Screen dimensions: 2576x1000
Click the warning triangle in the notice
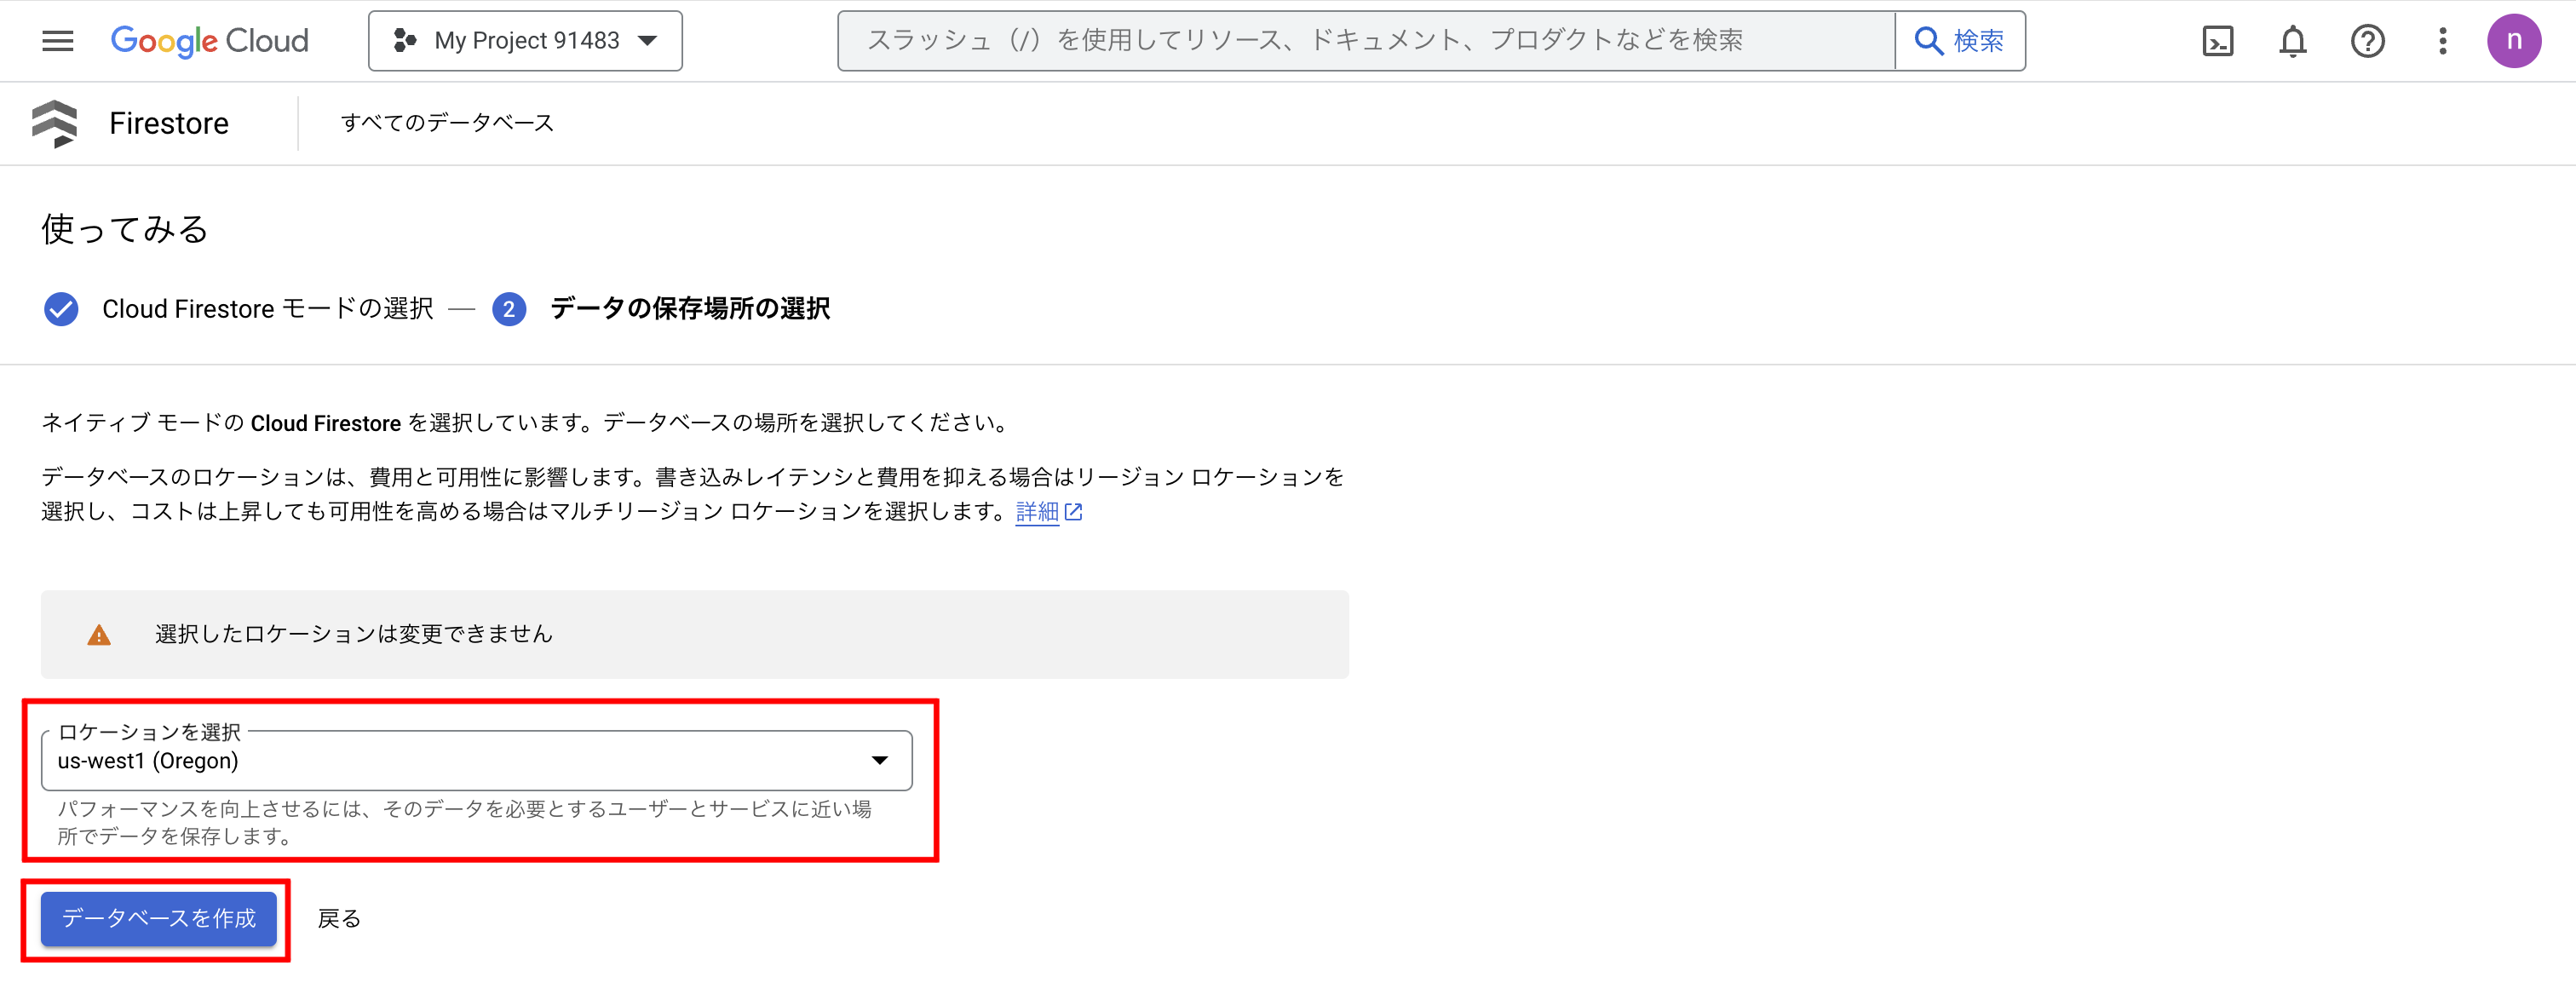(99, 634)
